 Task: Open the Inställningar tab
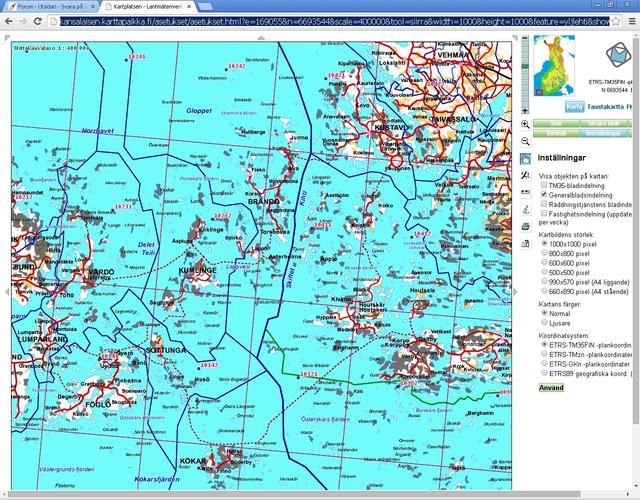tap(601, 133)
